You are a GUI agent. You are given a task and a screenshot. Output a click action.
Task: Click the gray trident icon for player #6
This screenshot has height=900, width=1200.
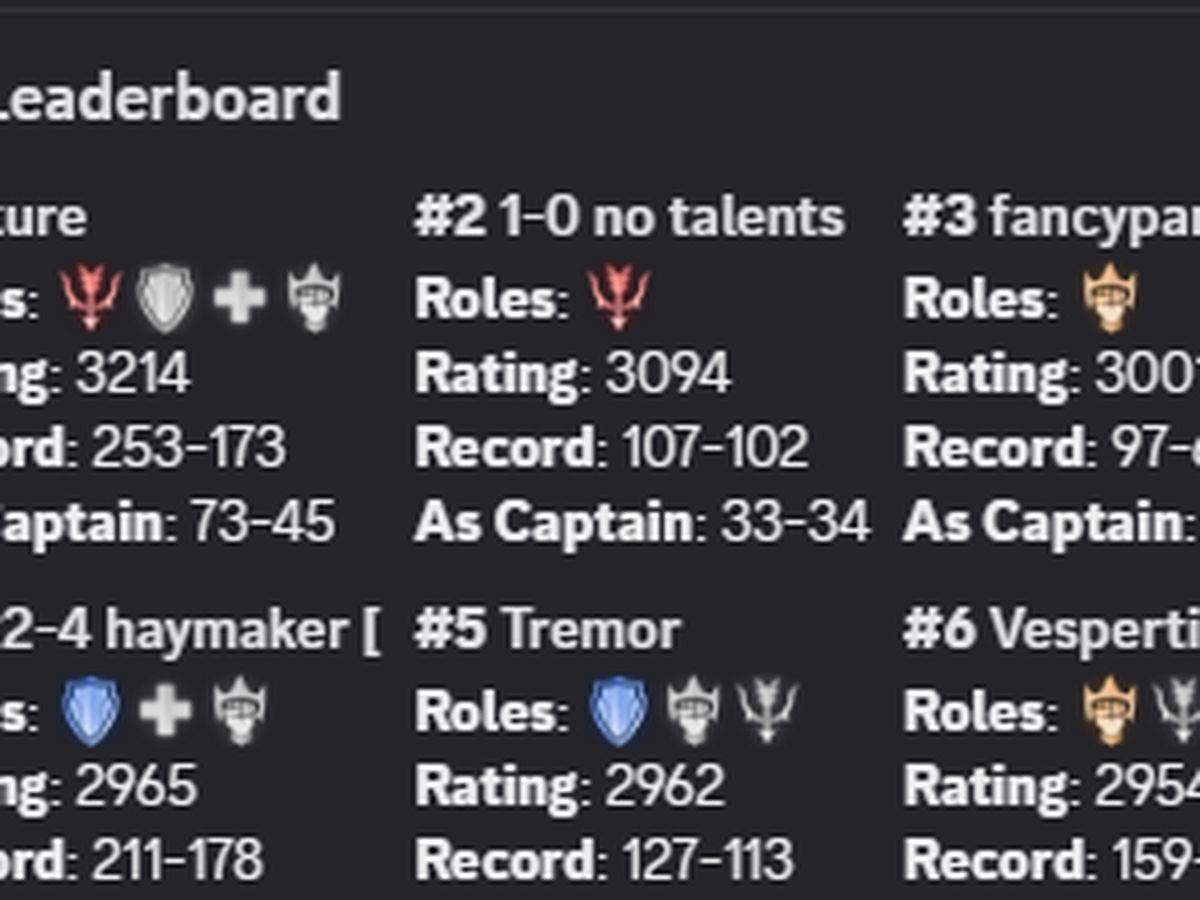(1180, 711)
